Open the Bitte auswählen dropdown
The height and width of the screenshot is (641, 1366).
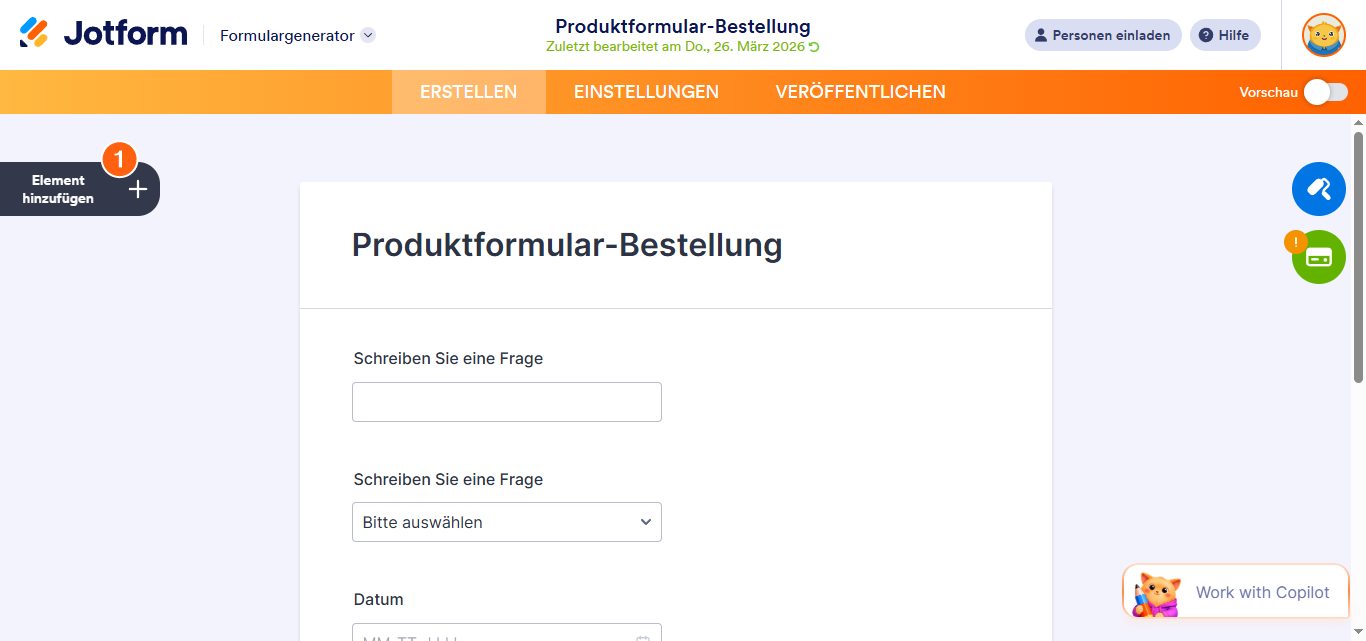(x=506, y=521)
